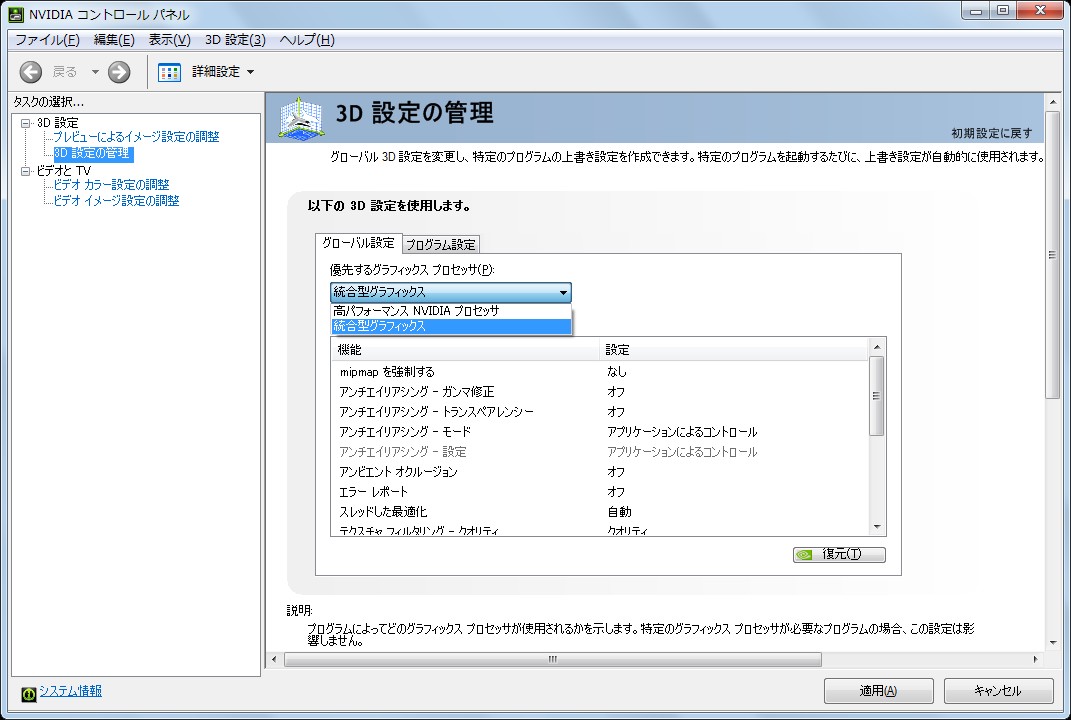This screenshot has height=720, width=1071.
Task: Open the 詳細設定 view mode dropdown
Action: (x=250, y=72)
